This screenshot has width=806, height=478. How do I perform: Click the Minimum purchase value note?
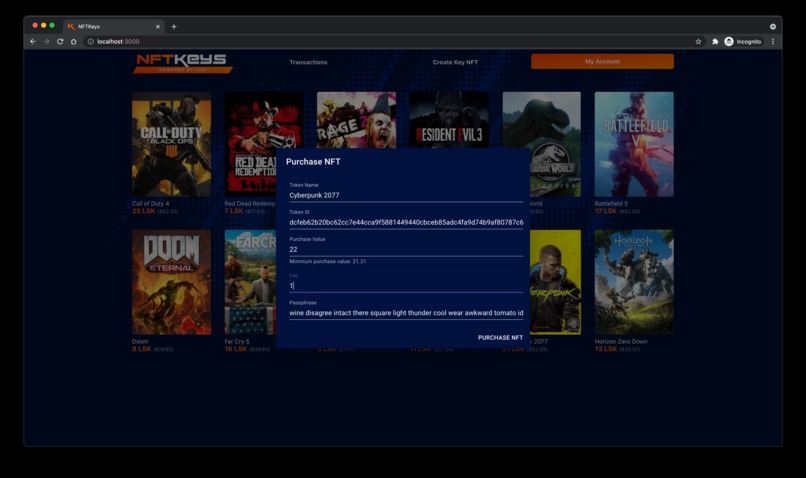(x=328, y=262)
